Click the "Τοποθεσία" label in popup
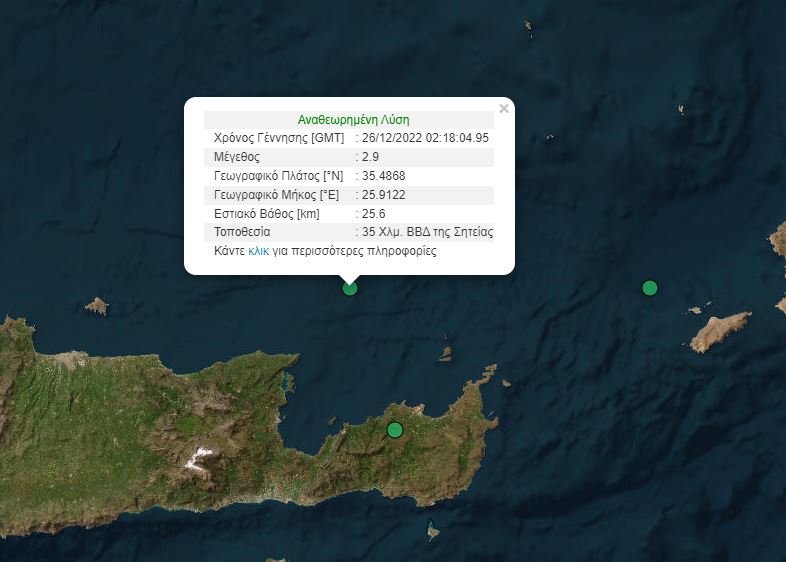 tap(243, 233)
